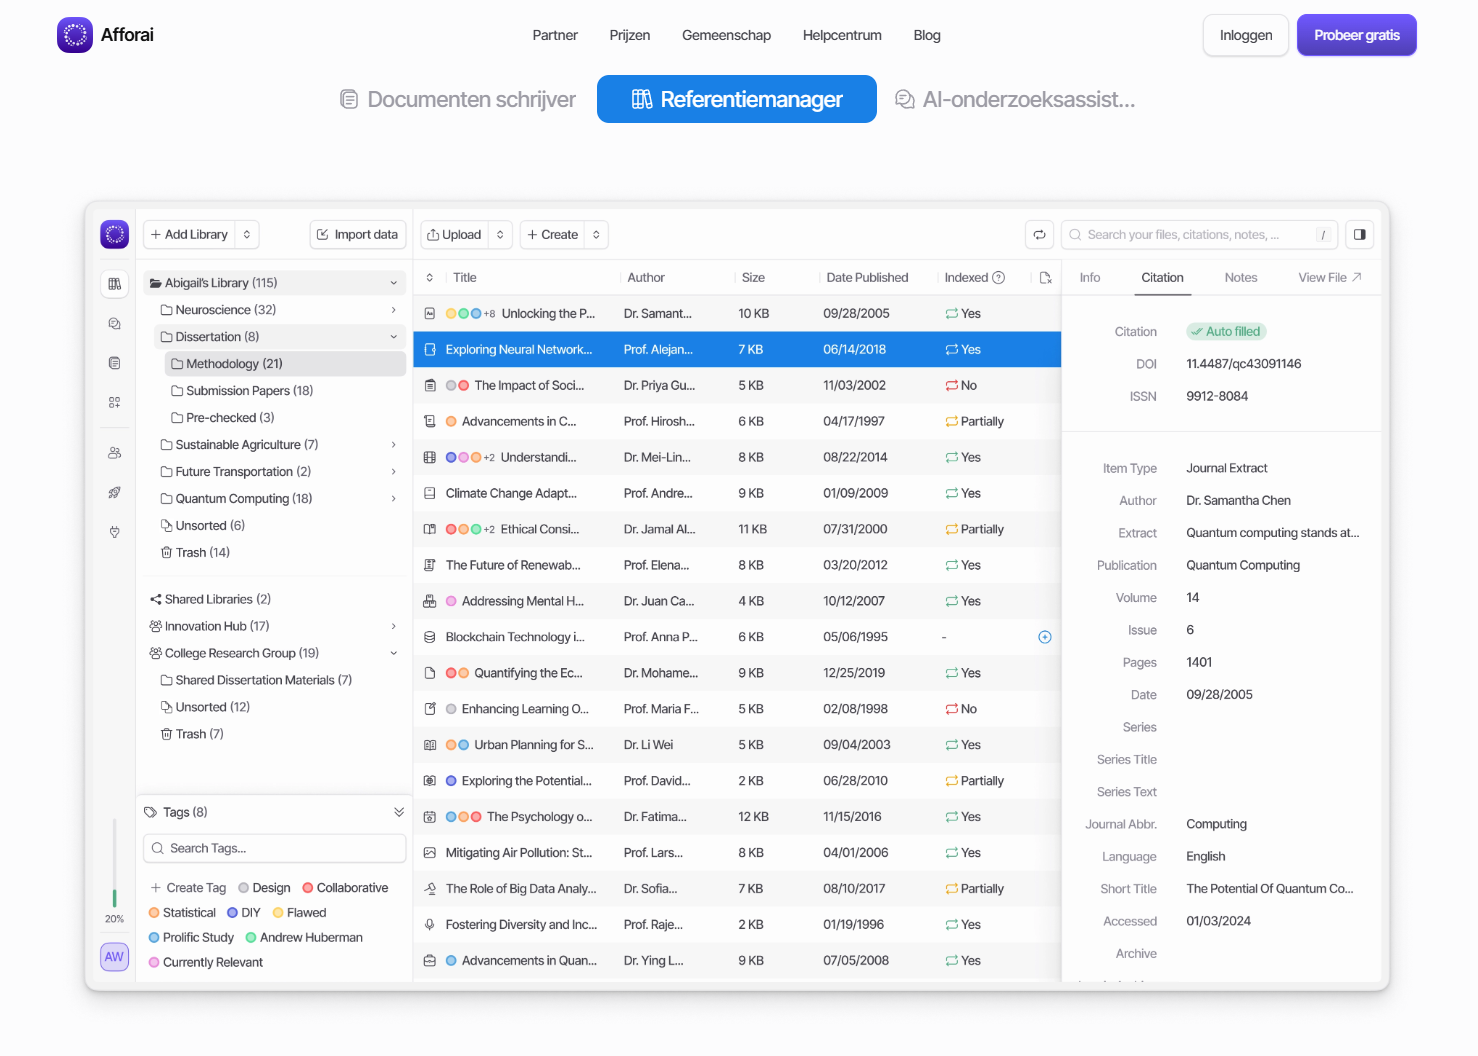Image resolution: width=1478 pixels, height=1056 pixels.
Task: Collapse the Tags panel chevron
Action: pyautogui.click(x=399, y=812)
